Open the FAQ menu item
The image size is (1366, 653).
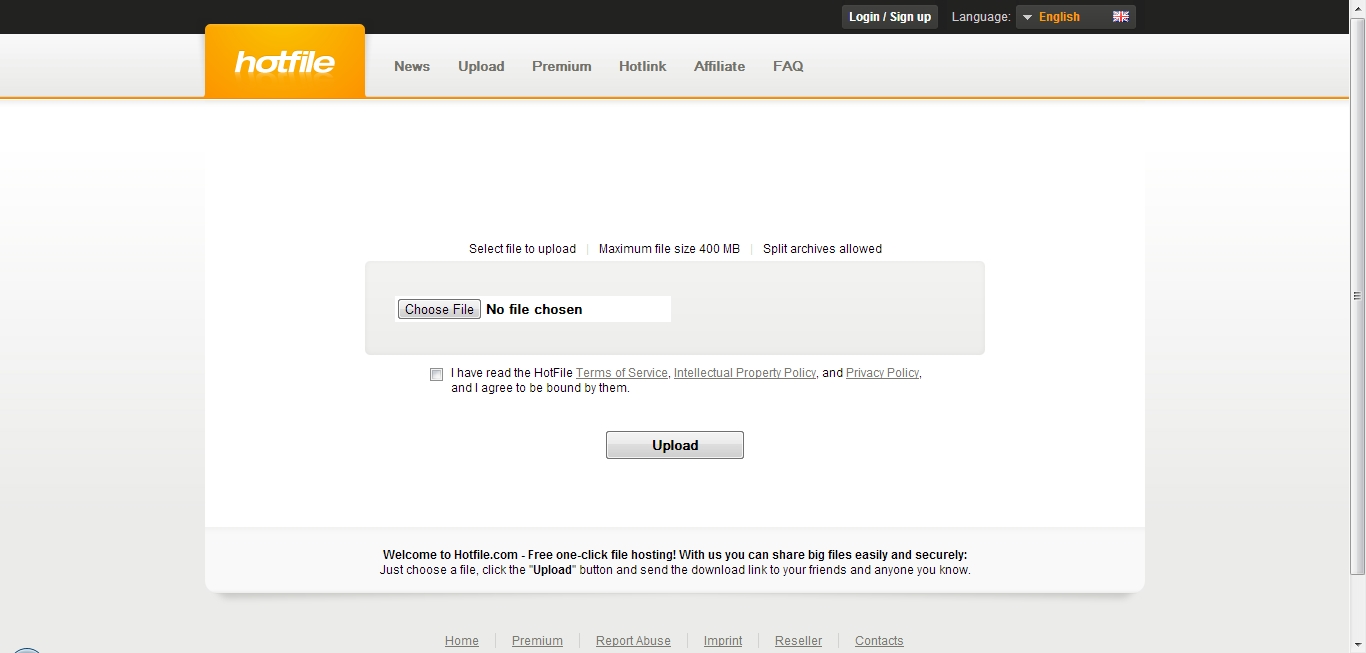pos(788,66)
